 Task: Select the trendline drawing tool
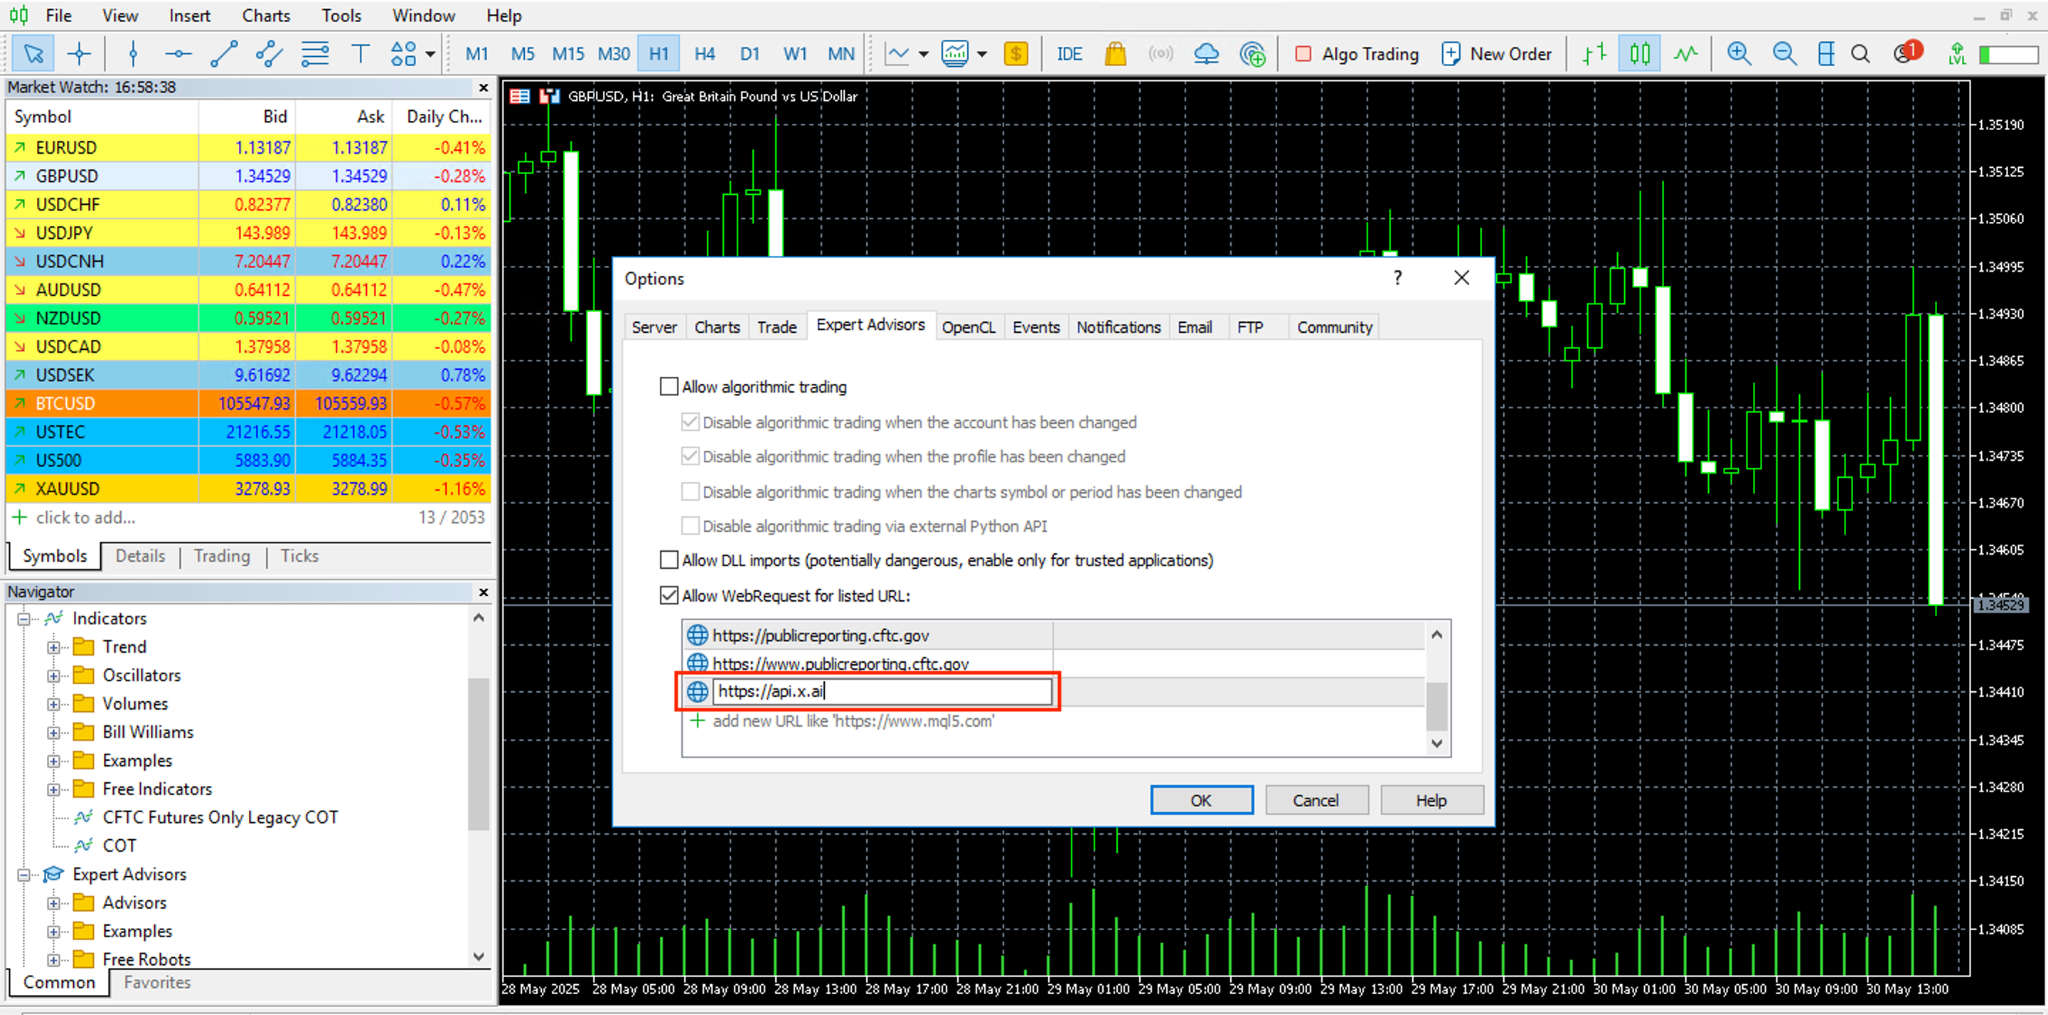point(224,54)
